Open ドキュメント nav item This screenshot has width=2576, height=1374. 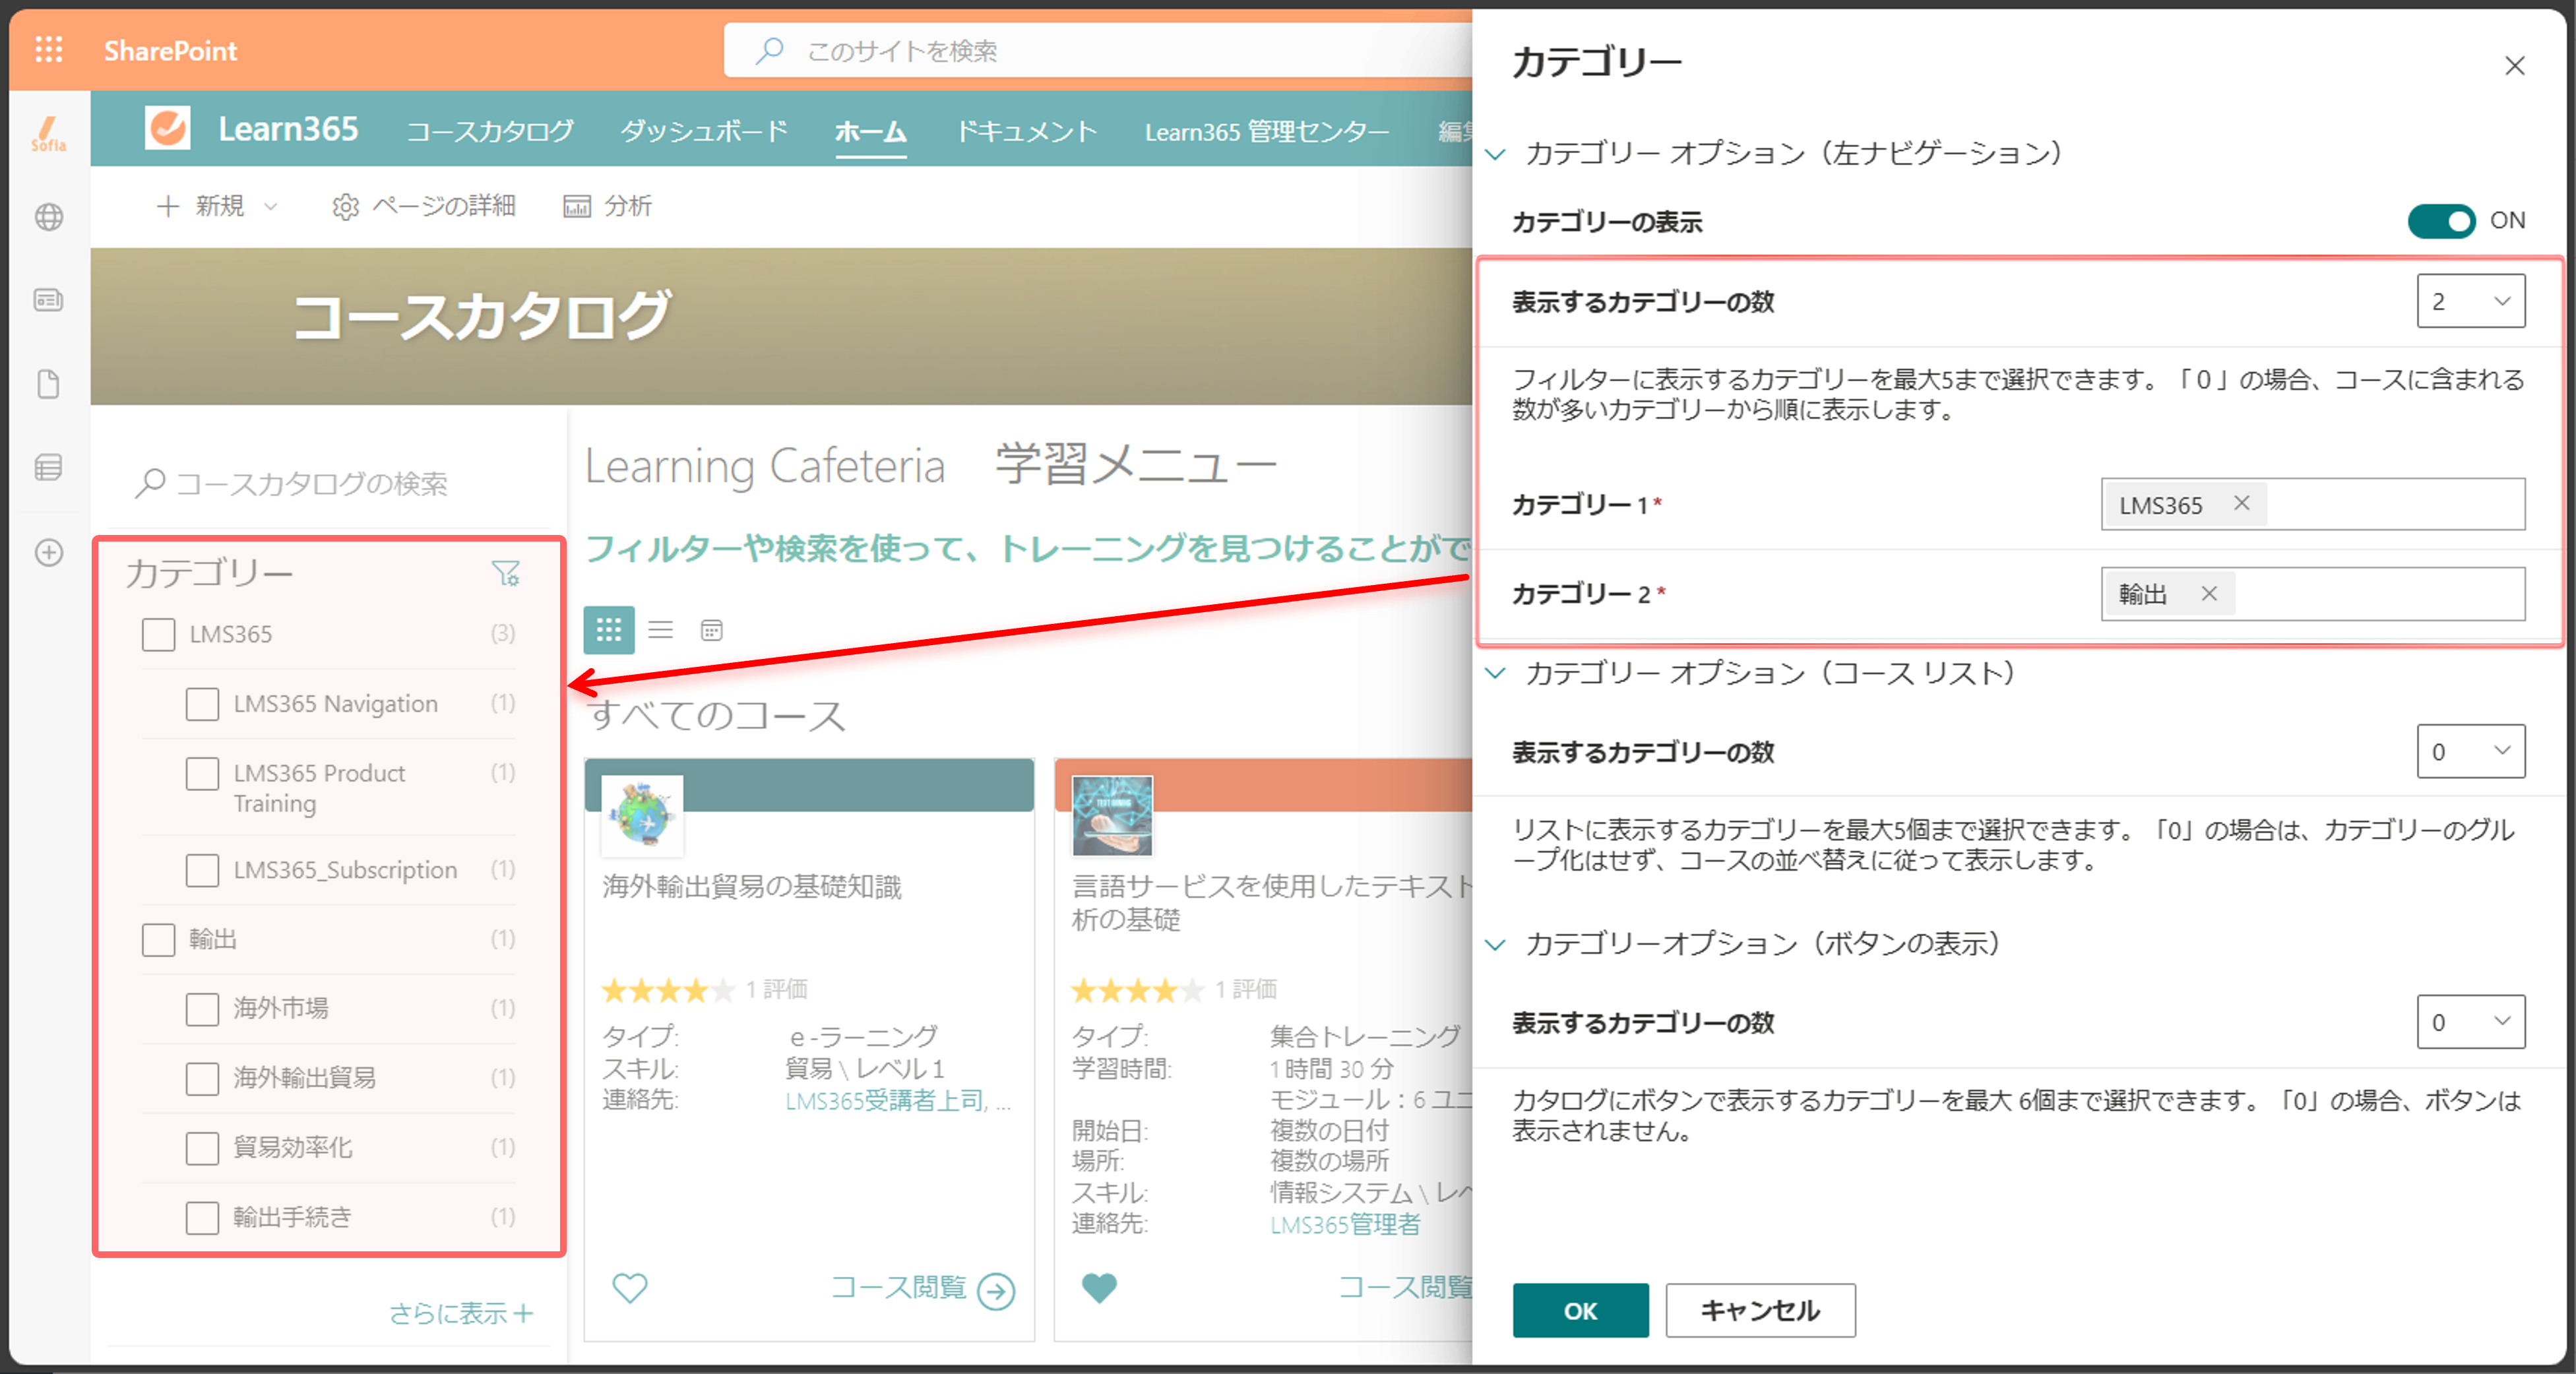(x=1026, y=131)
